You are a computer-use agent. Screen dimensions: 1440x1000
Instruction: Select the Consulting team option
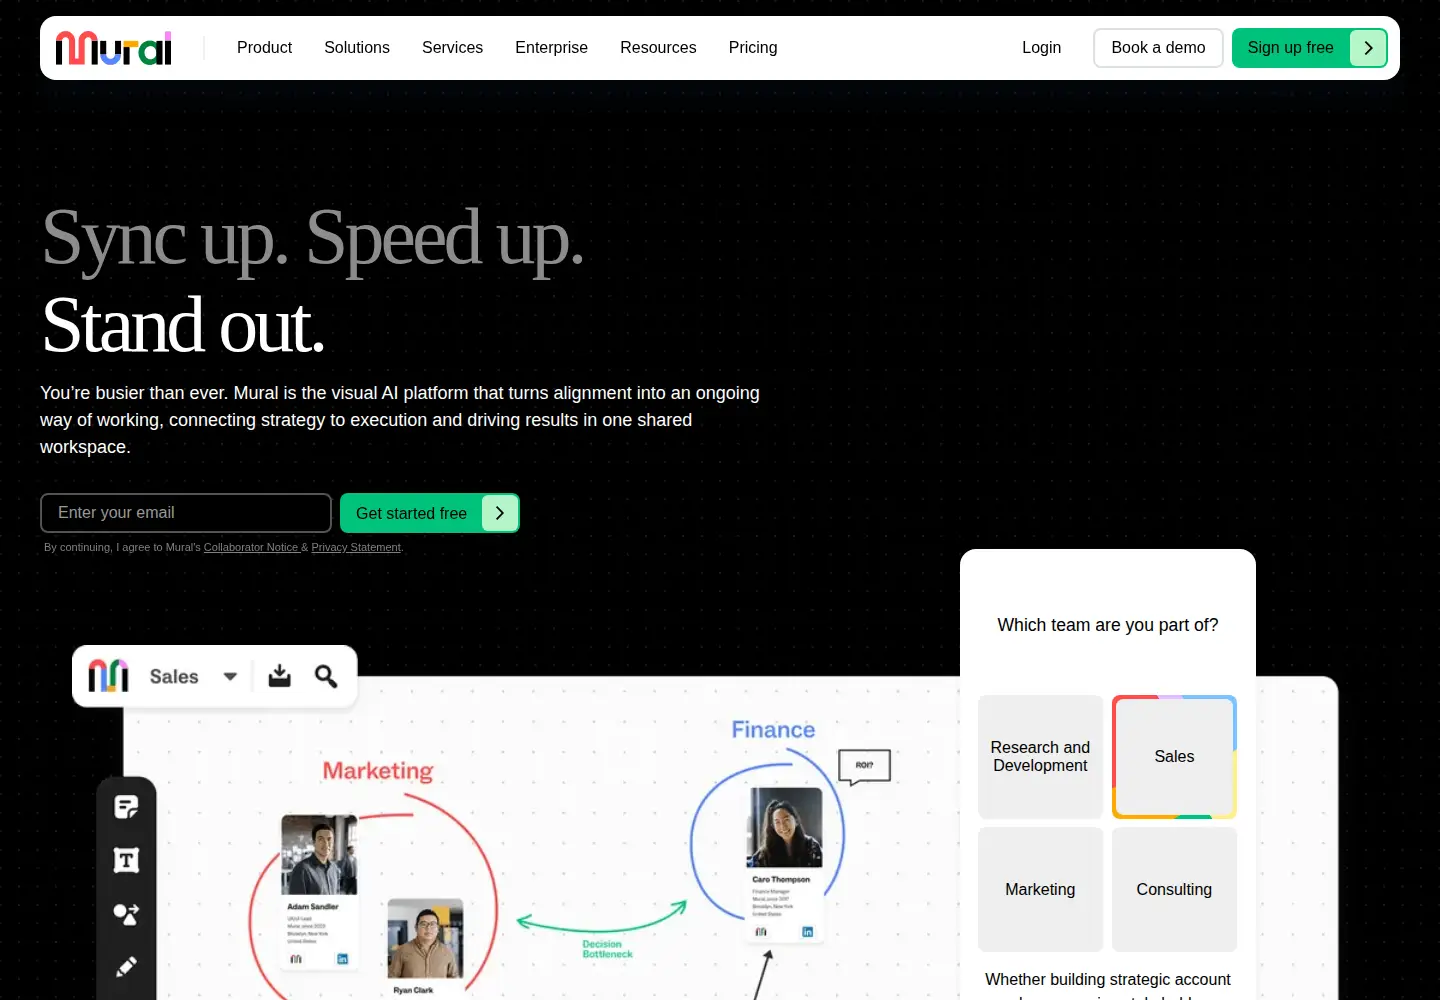(1174, 889)
